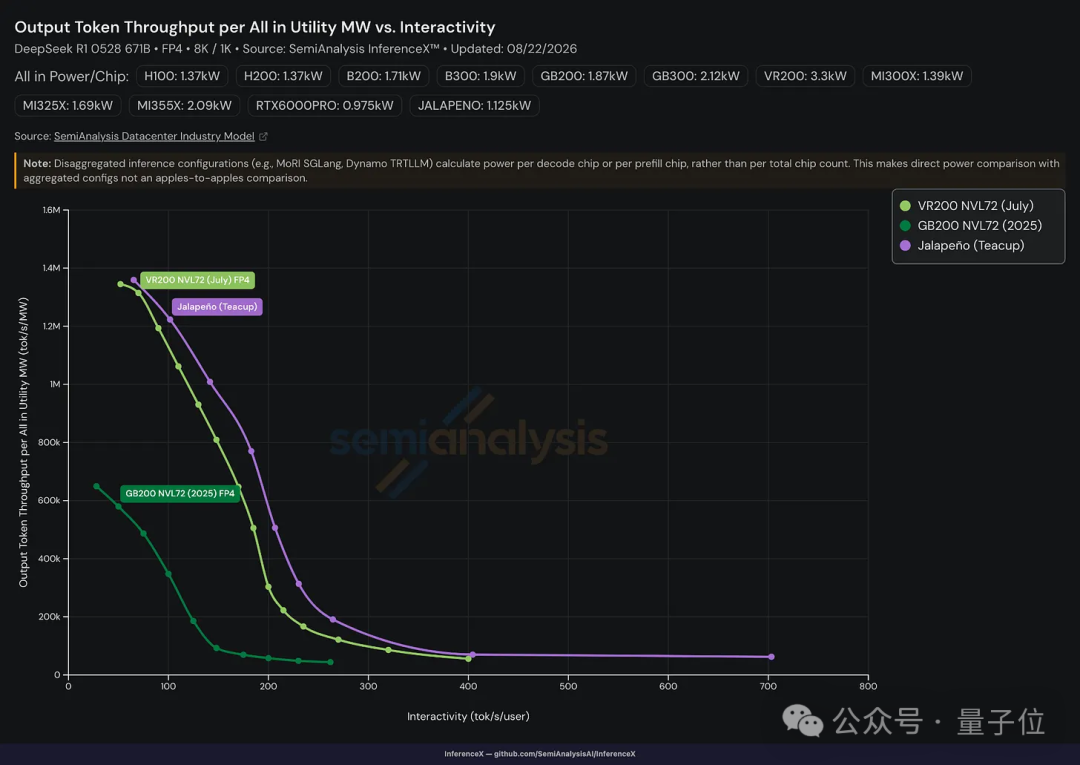Pick the MI355X: 2.09kW chip
Screen dimensions: 1080x765
(x=184, y=105)
